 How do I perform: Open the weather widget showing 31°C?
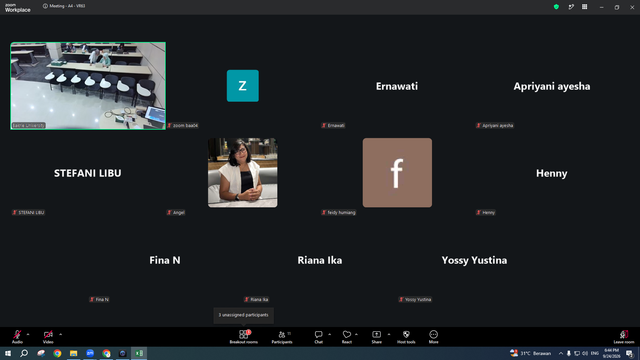tap(531, 353)
